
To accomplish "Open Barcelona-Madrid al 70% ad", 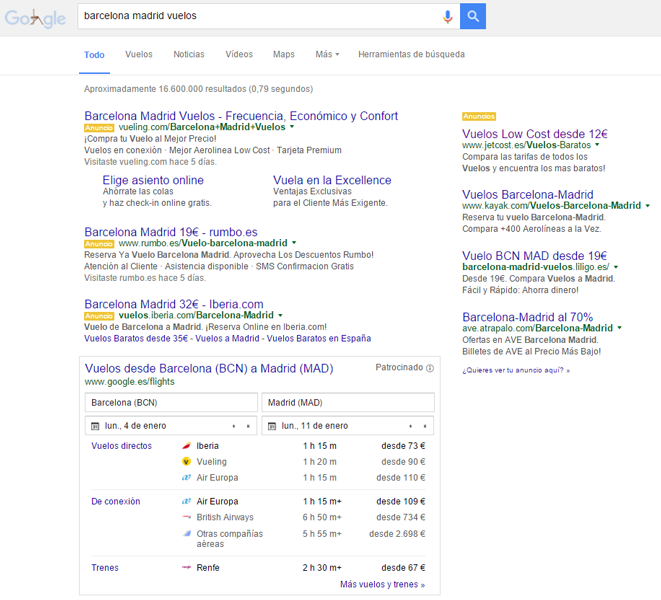I will pos(528,317).
